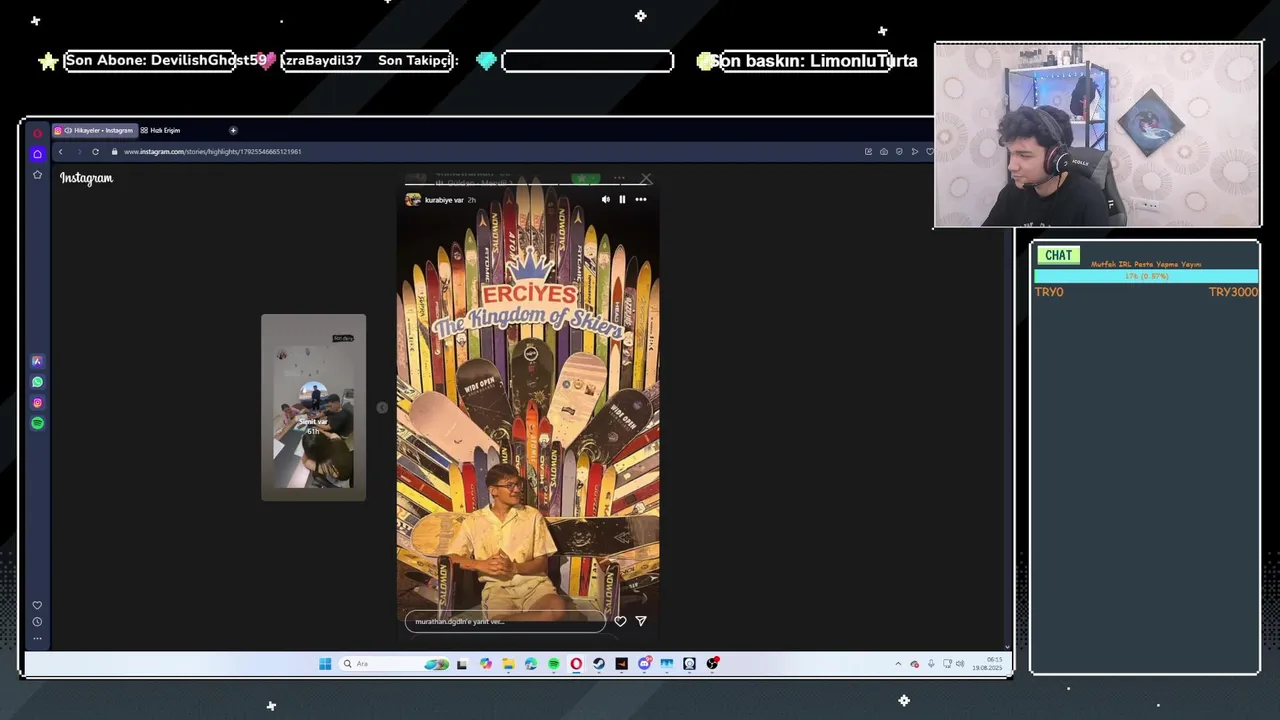The width and height of the screenshot is (1280, 720).
Task: Click the stream CHAT label
Action: 1059,255
